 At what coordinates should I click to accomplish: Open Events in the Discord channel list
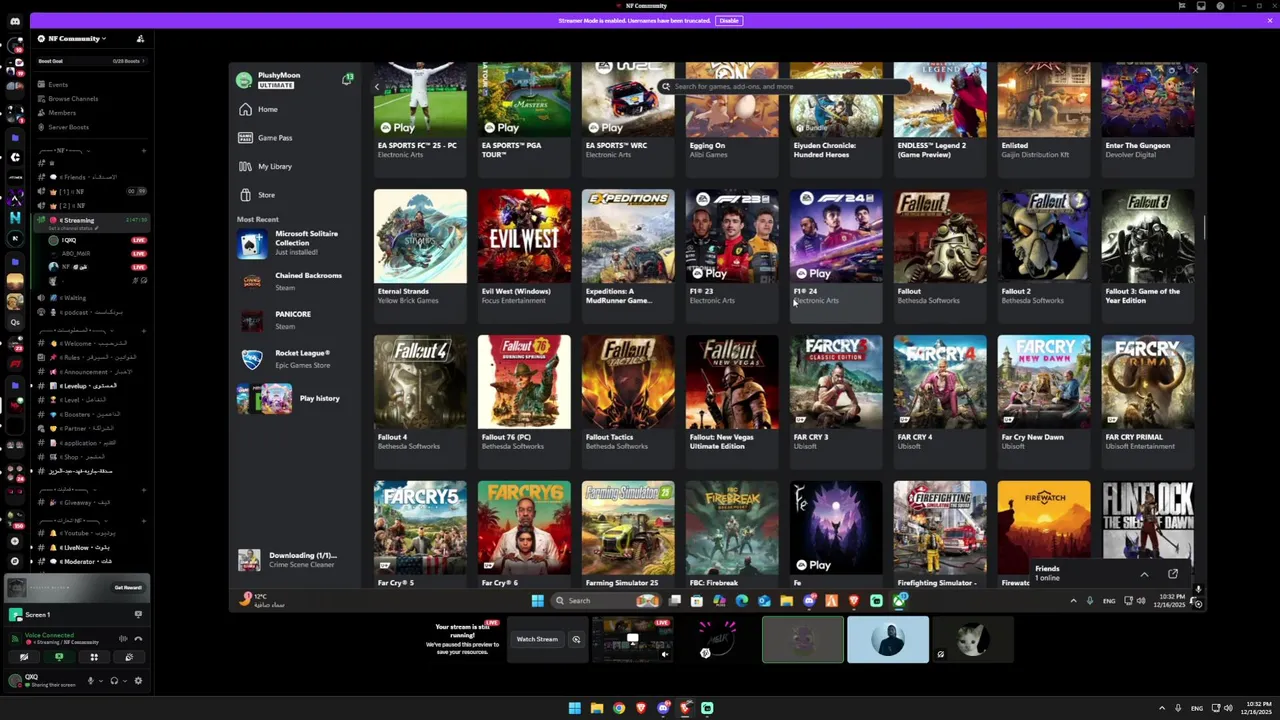58,85
